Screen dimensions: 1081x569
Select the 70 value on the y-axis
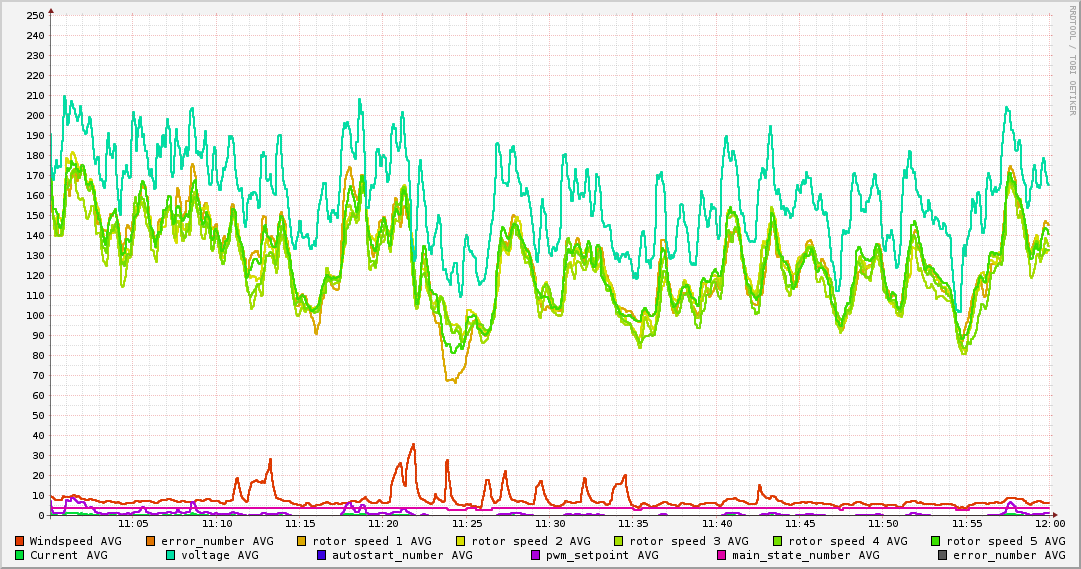tap(39, 376)
